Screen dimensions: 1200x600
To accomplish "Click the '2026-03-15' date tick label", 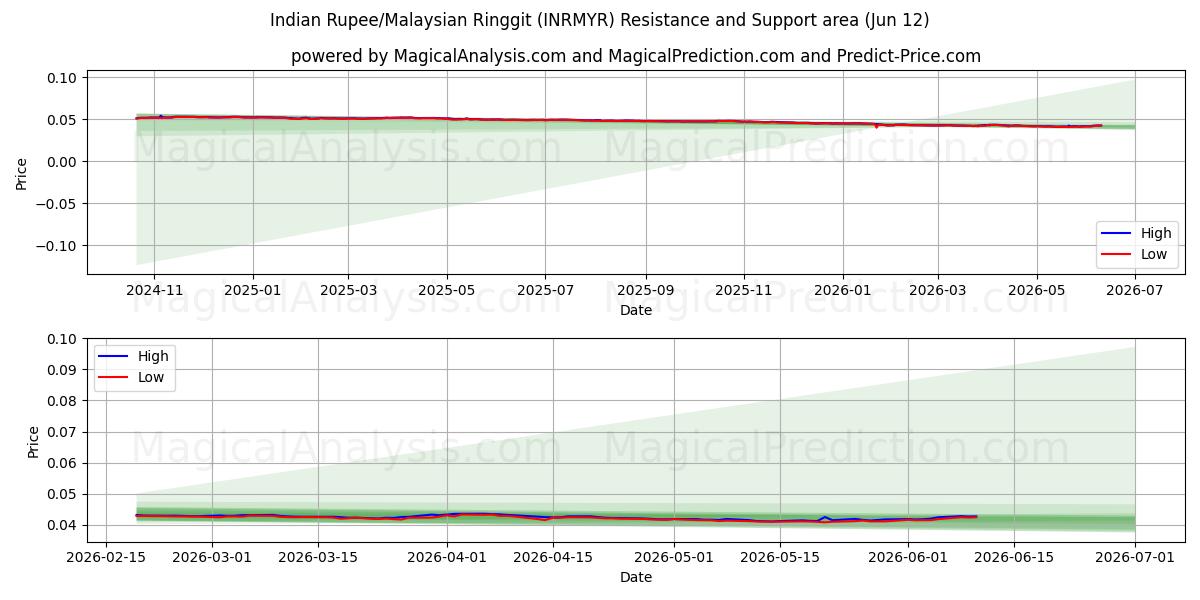I will (318, 558).
